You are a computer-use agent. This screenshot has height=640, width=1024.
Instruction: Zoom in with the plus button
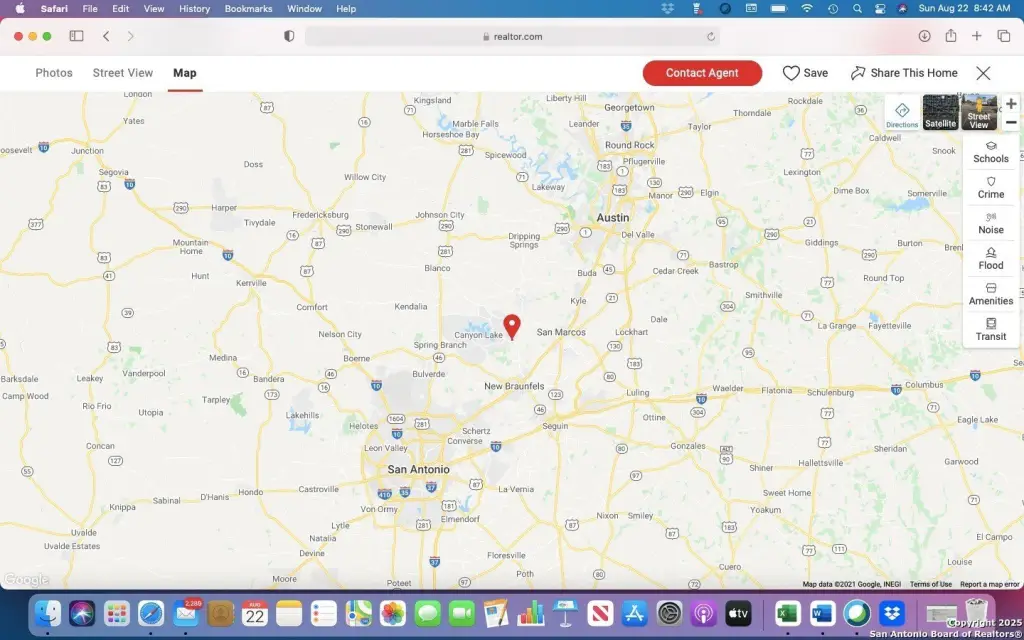(x=1011, y=104)
